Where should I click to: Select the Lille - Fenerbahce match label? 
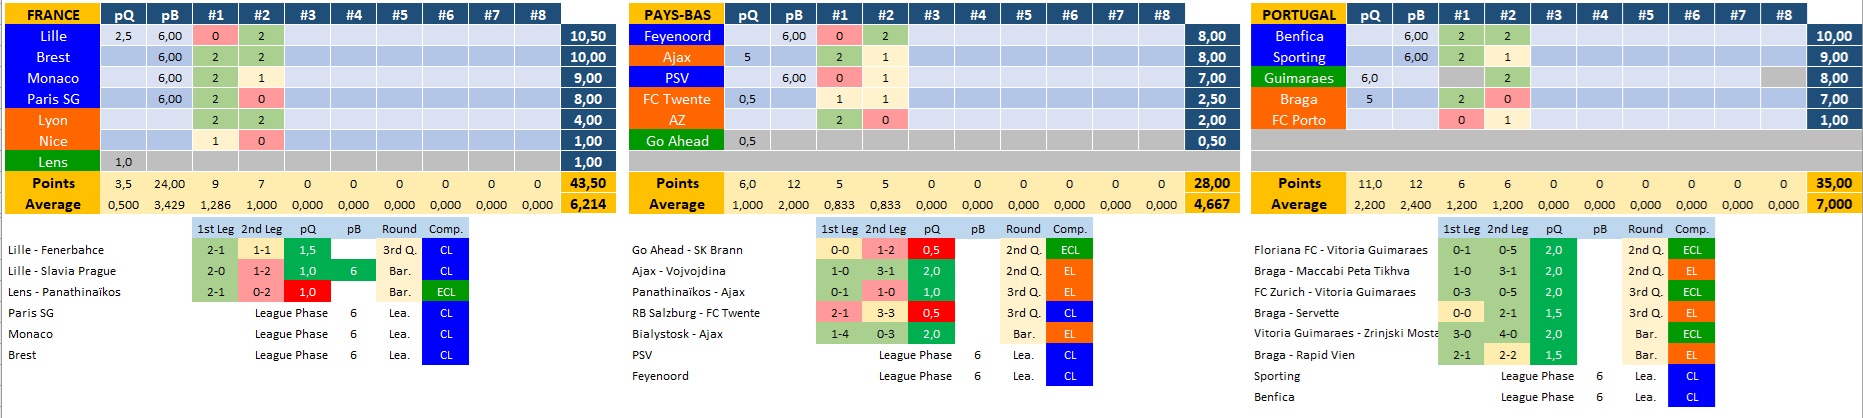point(56,250)
